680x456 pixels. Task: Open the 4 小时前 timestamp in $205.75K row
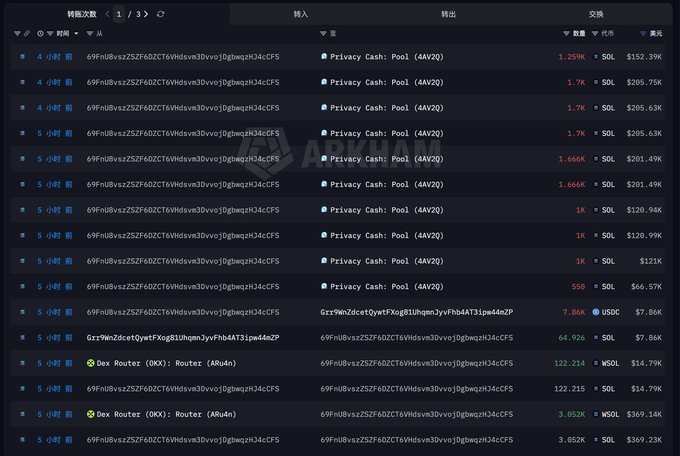(55, 82)
